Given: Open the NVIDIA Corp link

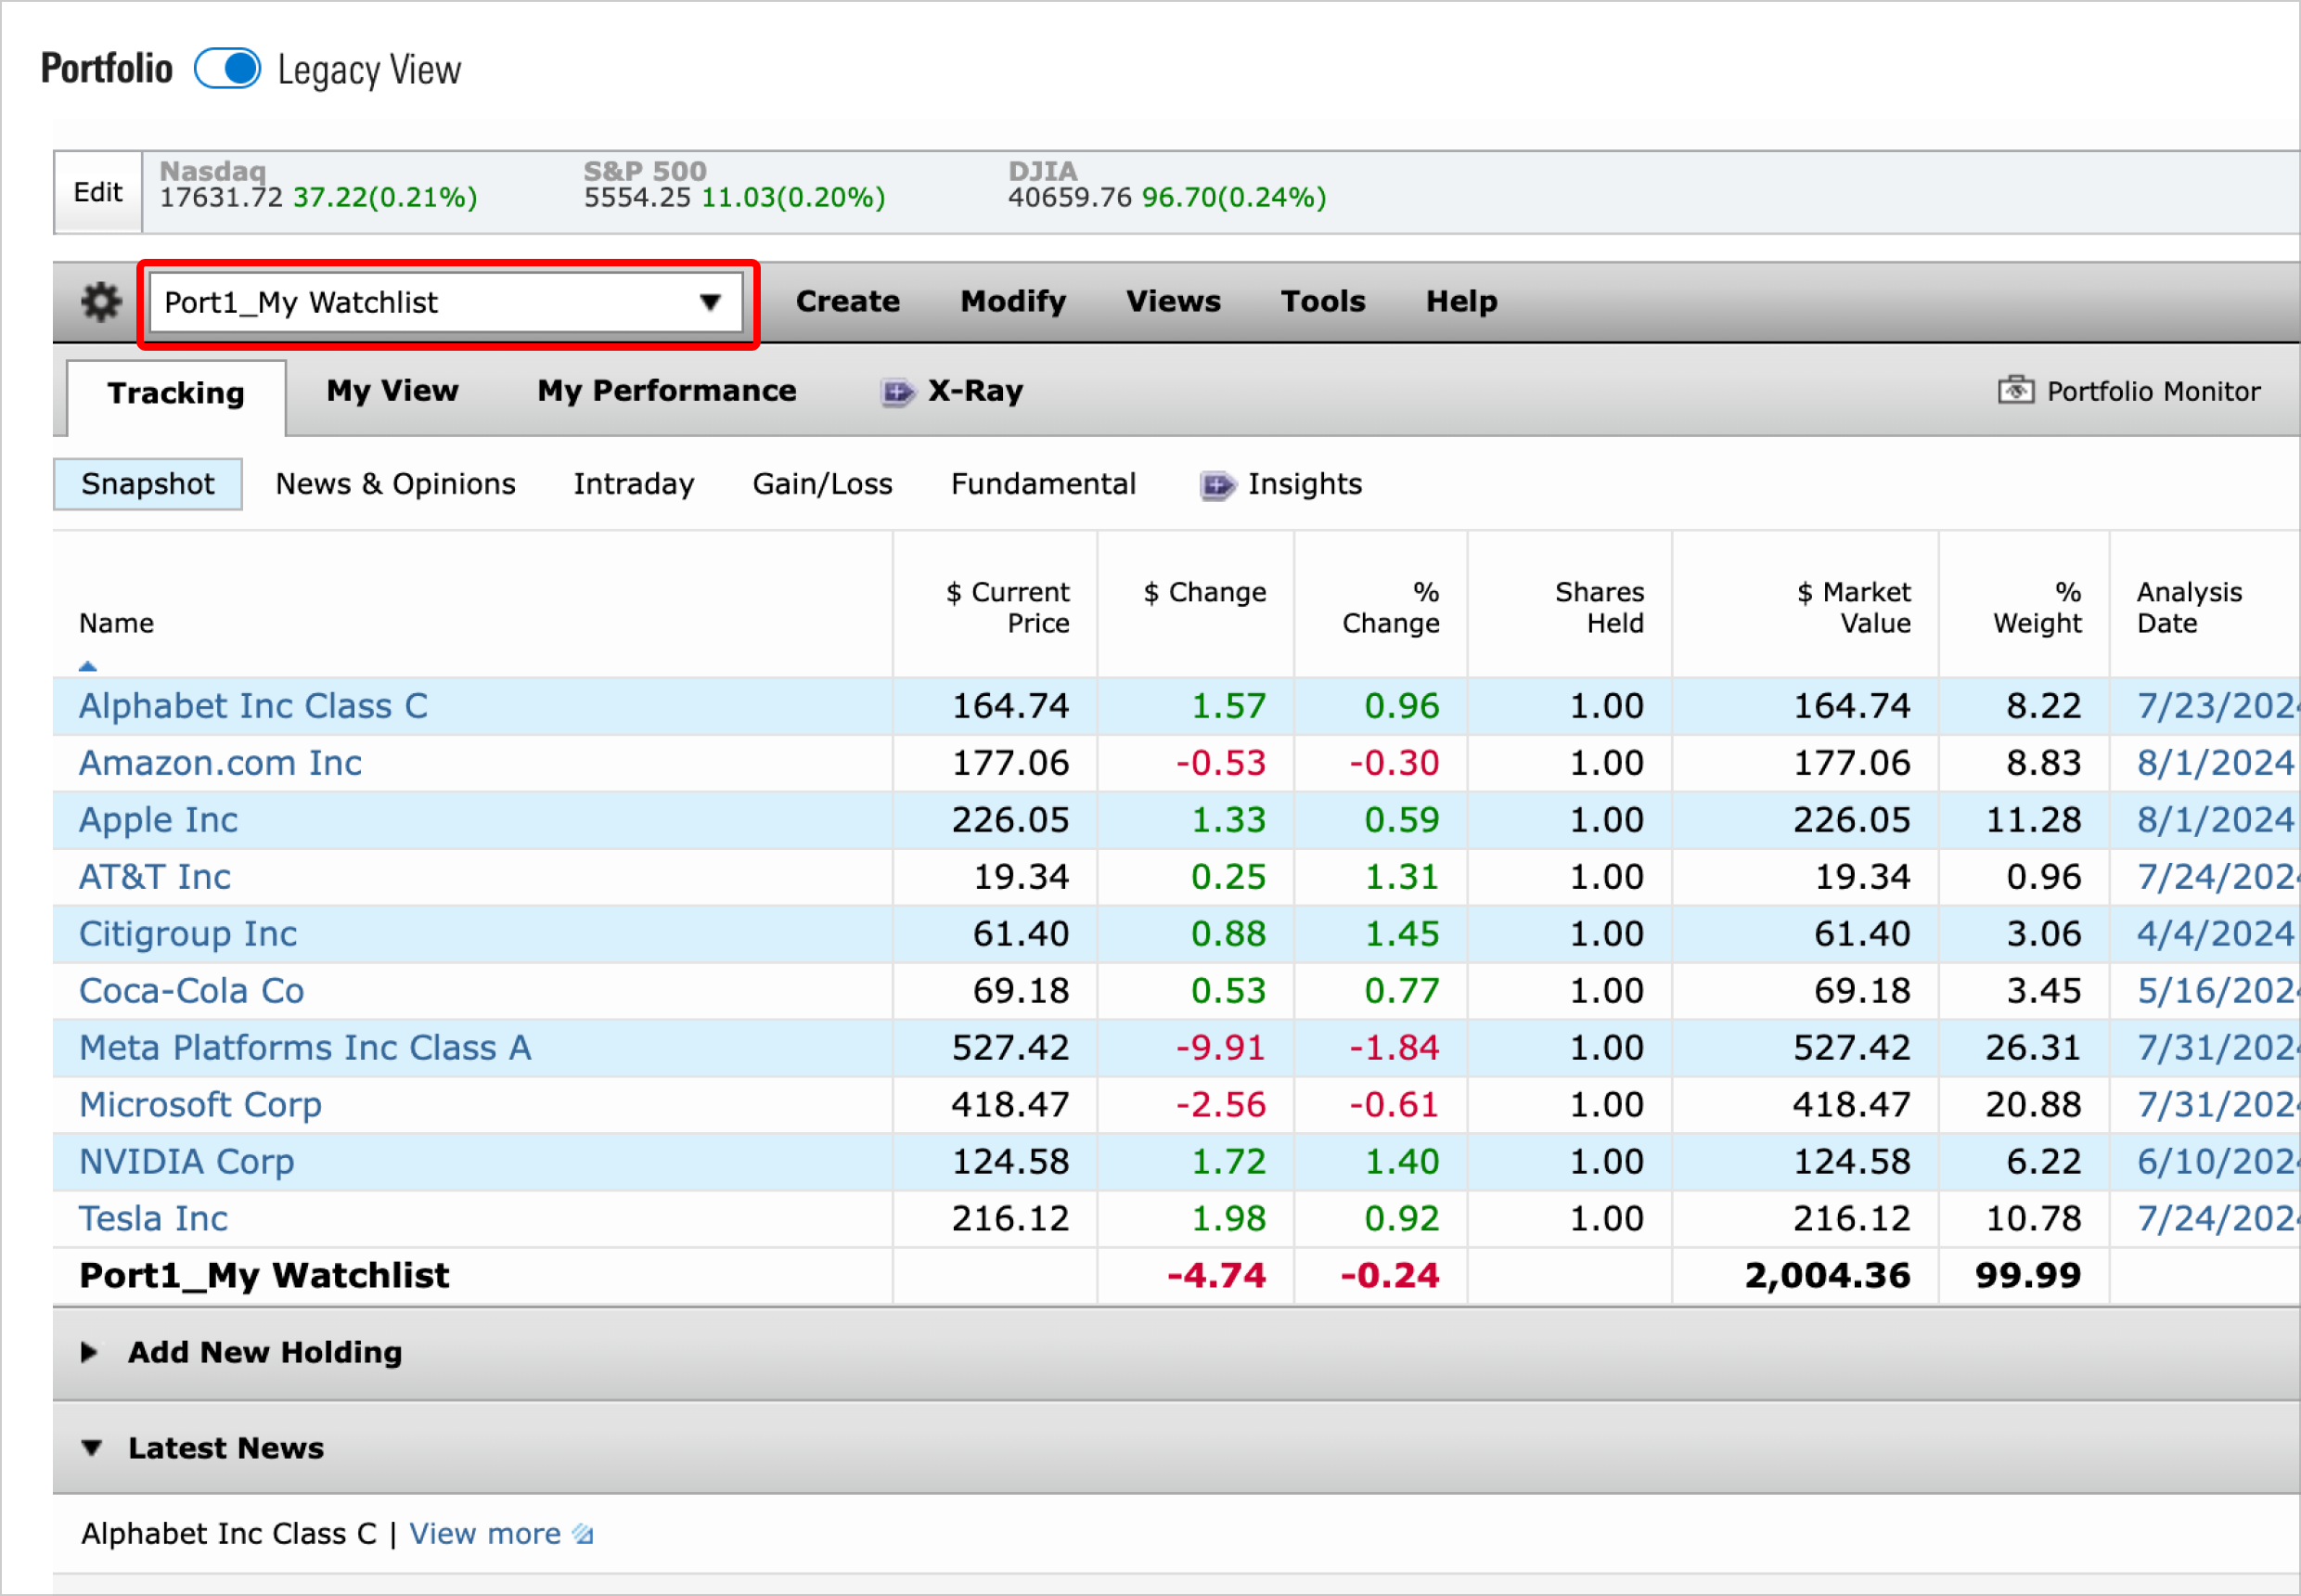Looking at the screenshot, I should coord(186,1162).
